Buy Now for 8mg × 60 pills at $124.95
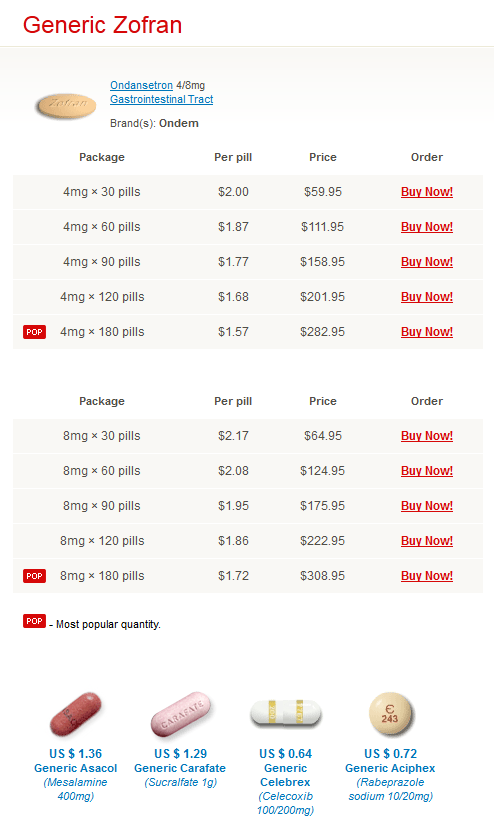 [427, 471]
